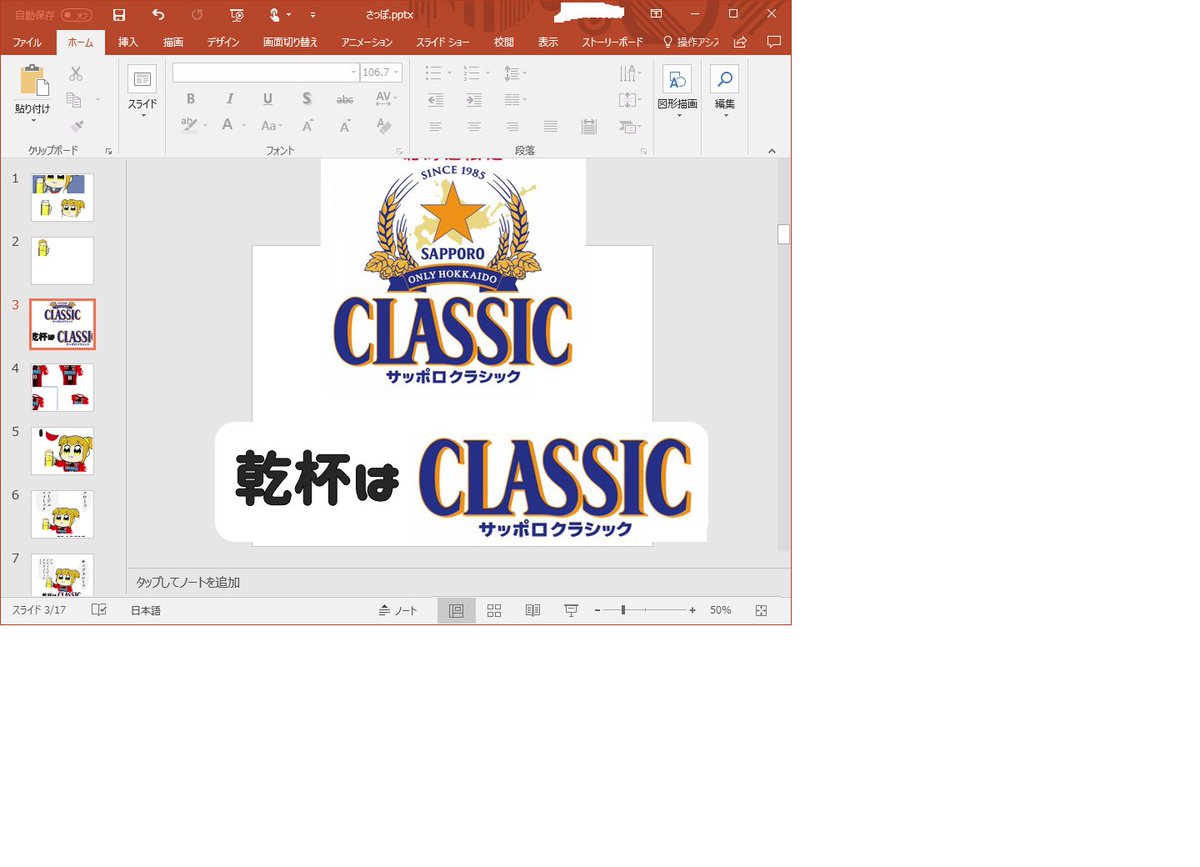Screen dimensions: 1200x867
Task: Toggle italic formatting
Action: click(x=229, y=99)
